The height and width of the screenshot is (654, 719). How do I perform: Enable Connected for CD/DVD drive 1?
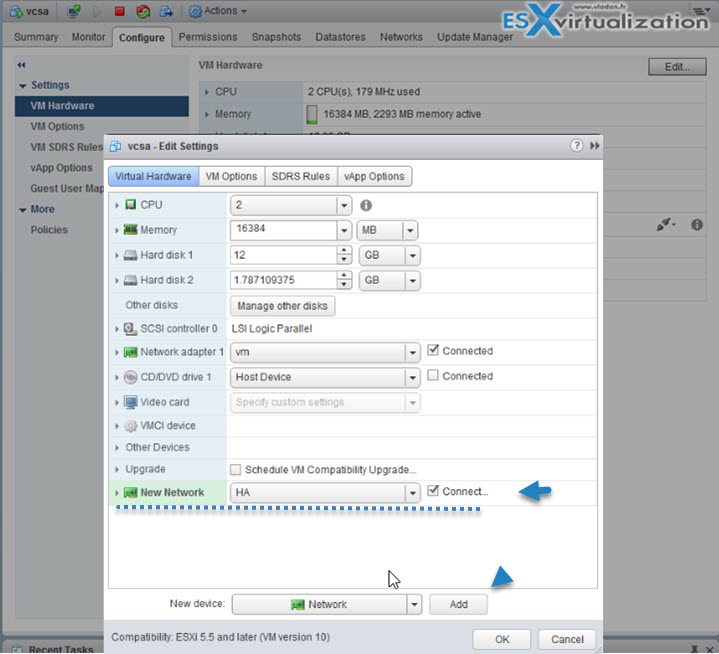pyautogui.click(x=433, y=376)
